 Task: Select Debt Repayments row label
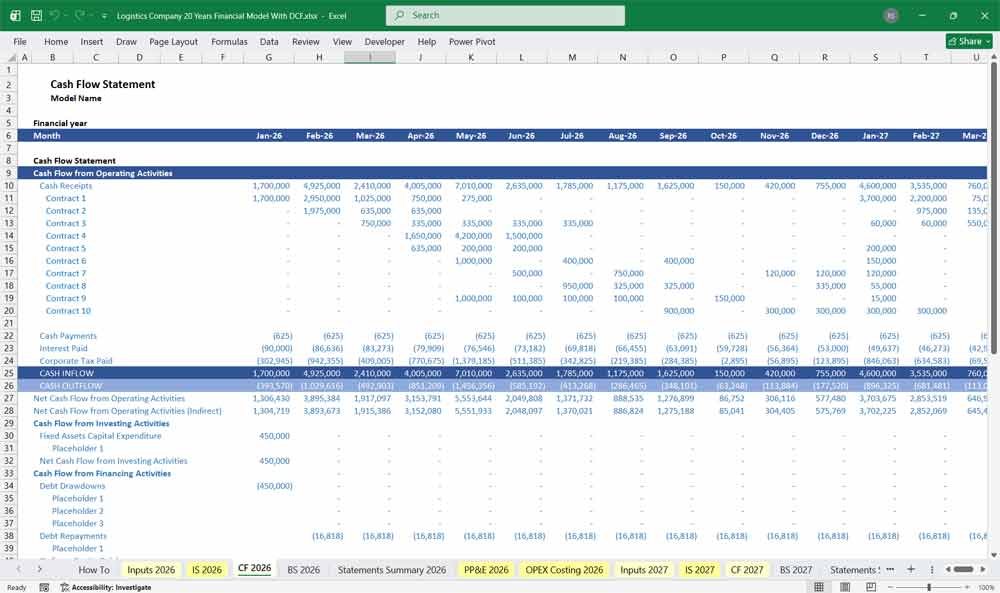click(73, 536)
